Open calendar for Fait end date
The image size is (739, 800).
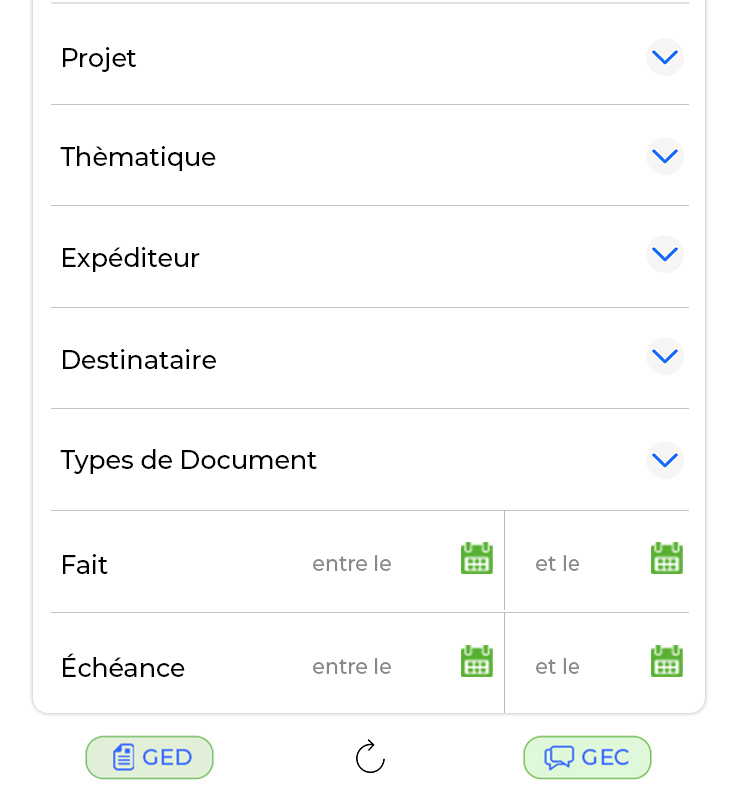click(x=667, y=558)
